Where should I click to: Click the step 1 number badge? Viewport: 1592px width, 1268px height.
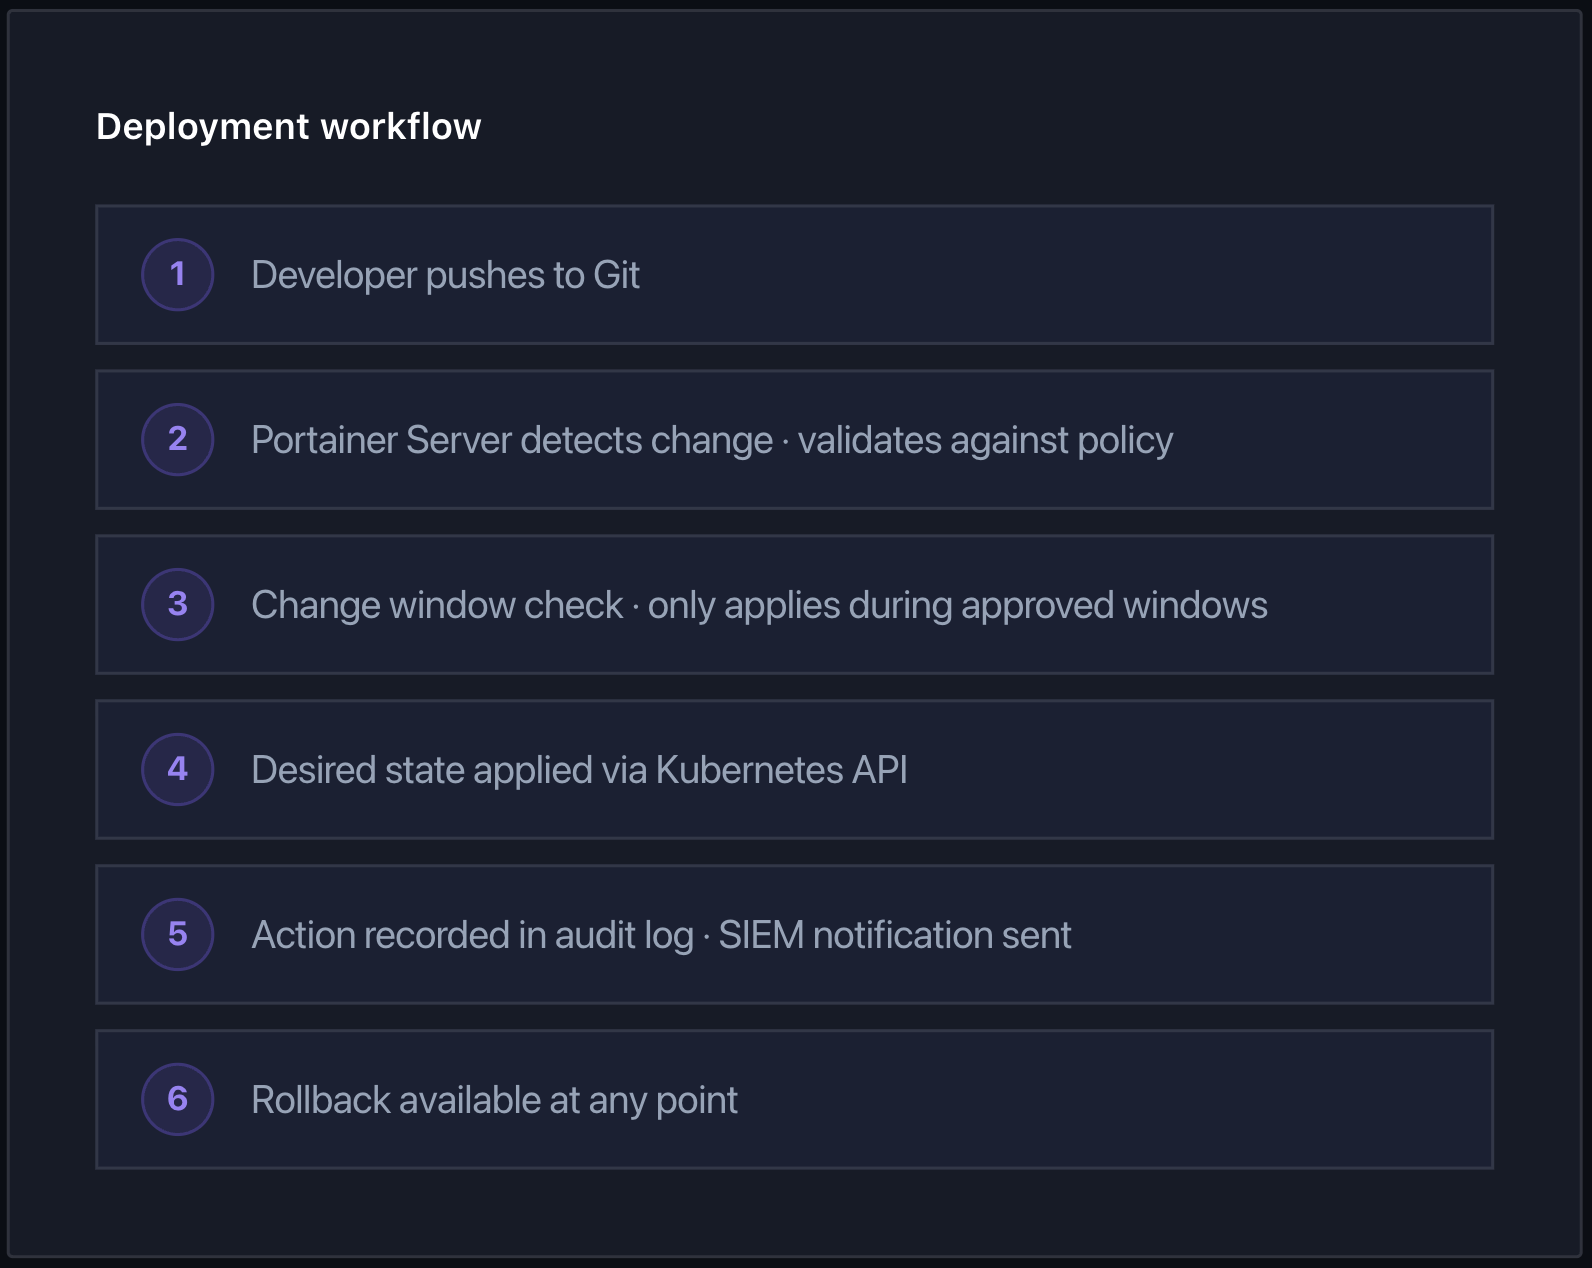pos(178,274)
